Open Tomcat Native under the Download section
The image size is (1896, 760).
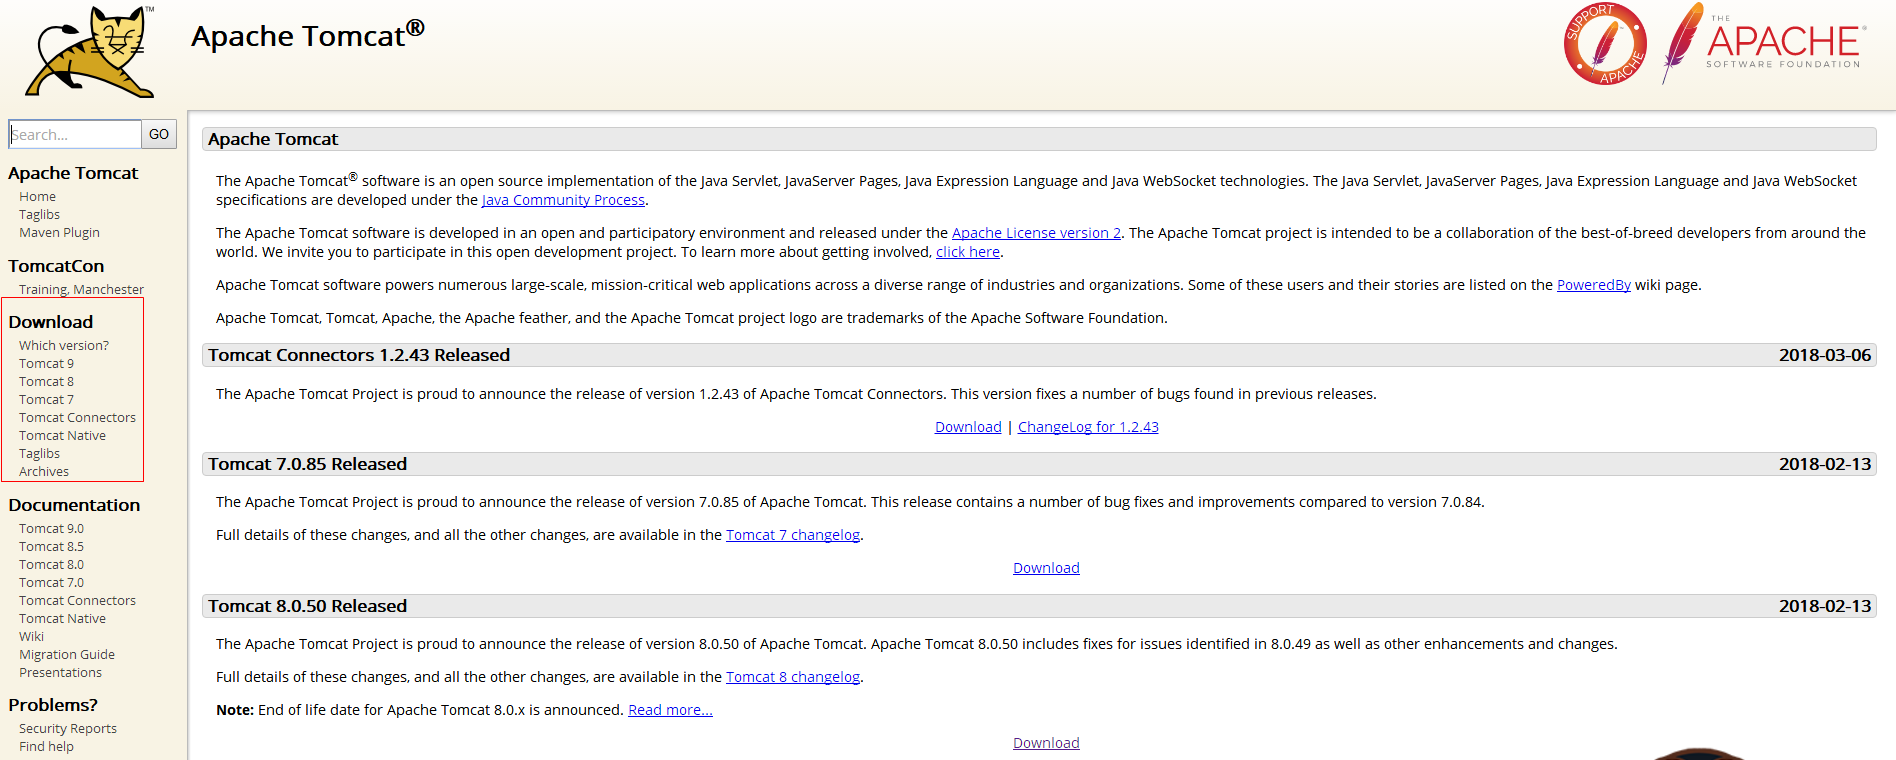[x=62, y=436]
